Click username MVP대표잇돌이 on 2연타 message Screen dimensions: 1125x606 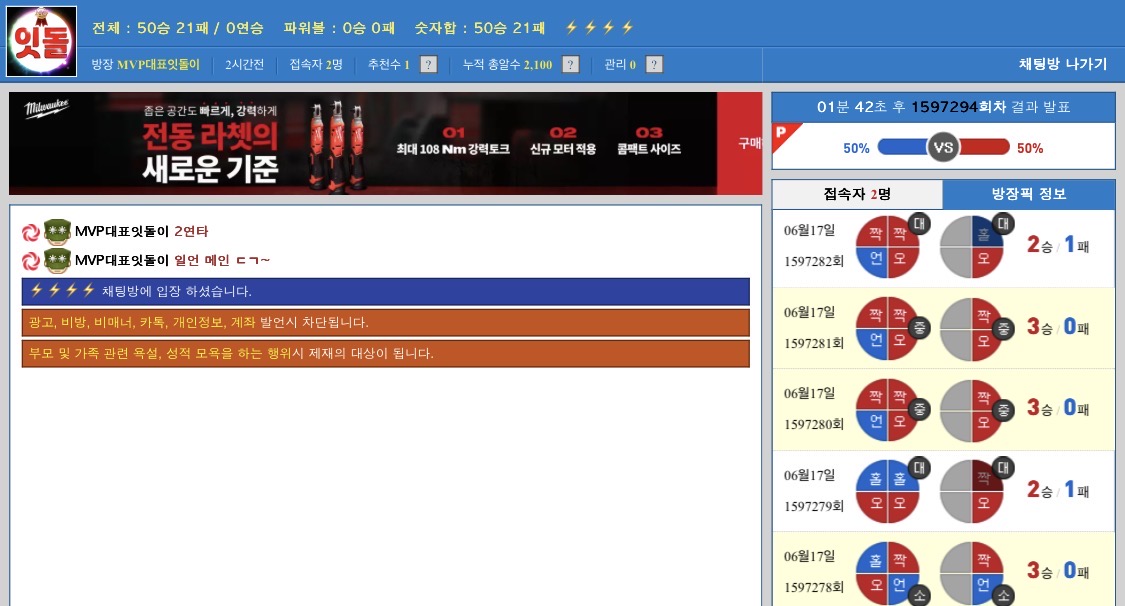point(122,232)
